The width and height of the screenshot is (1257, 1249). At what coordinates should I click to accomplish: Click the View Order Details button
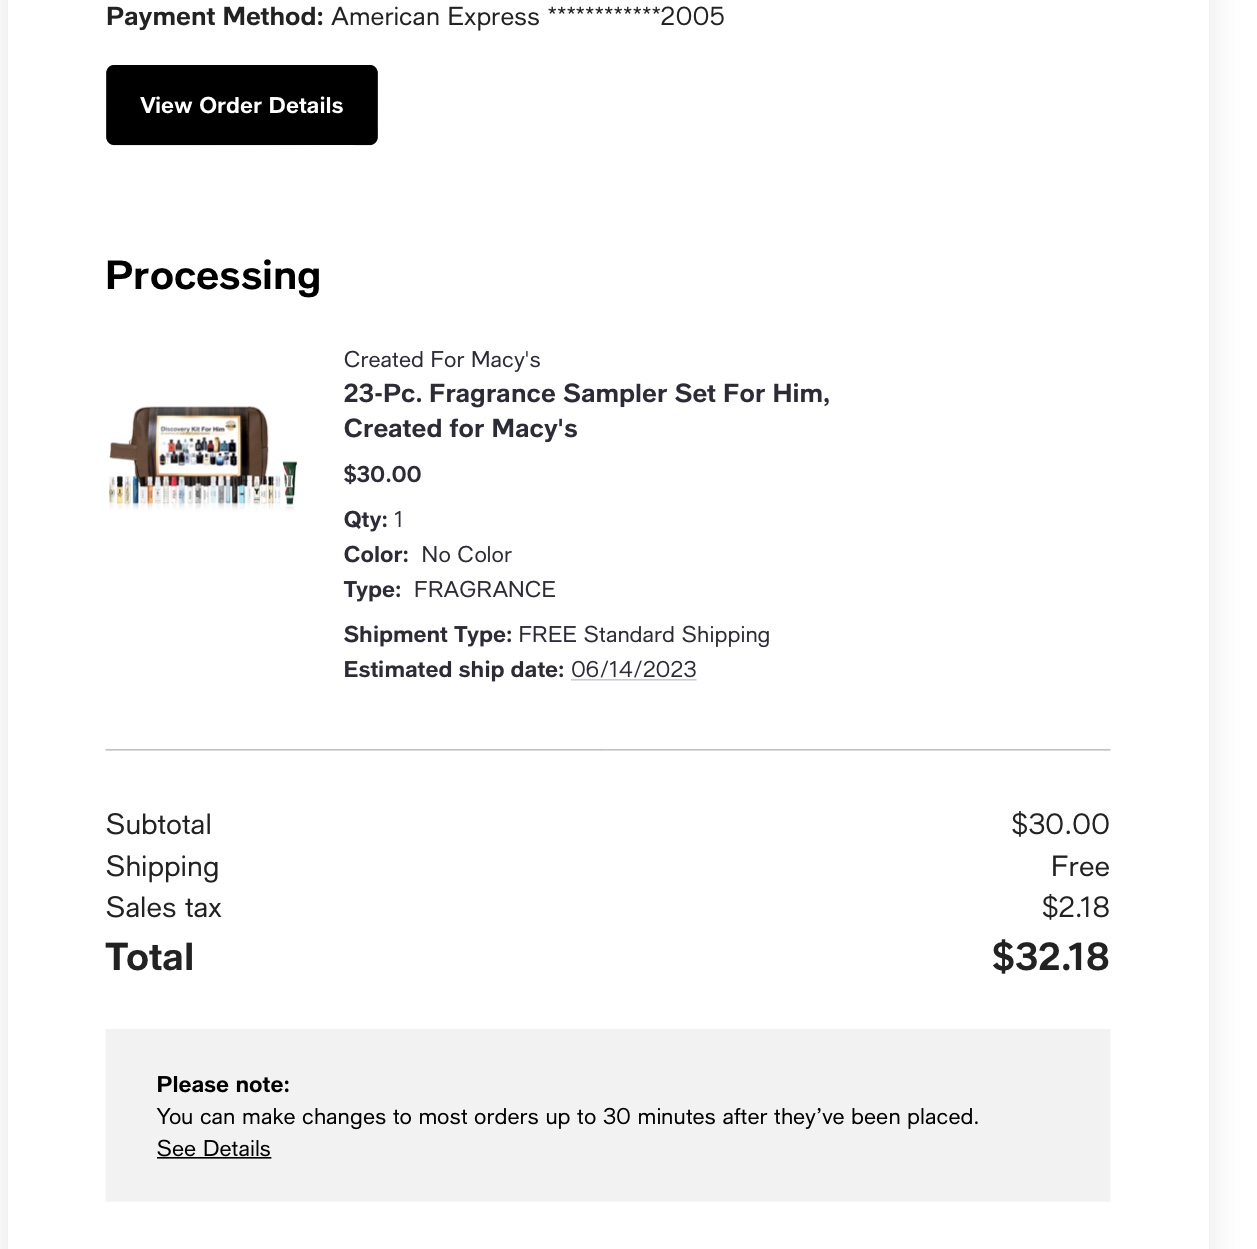point(241,105)
